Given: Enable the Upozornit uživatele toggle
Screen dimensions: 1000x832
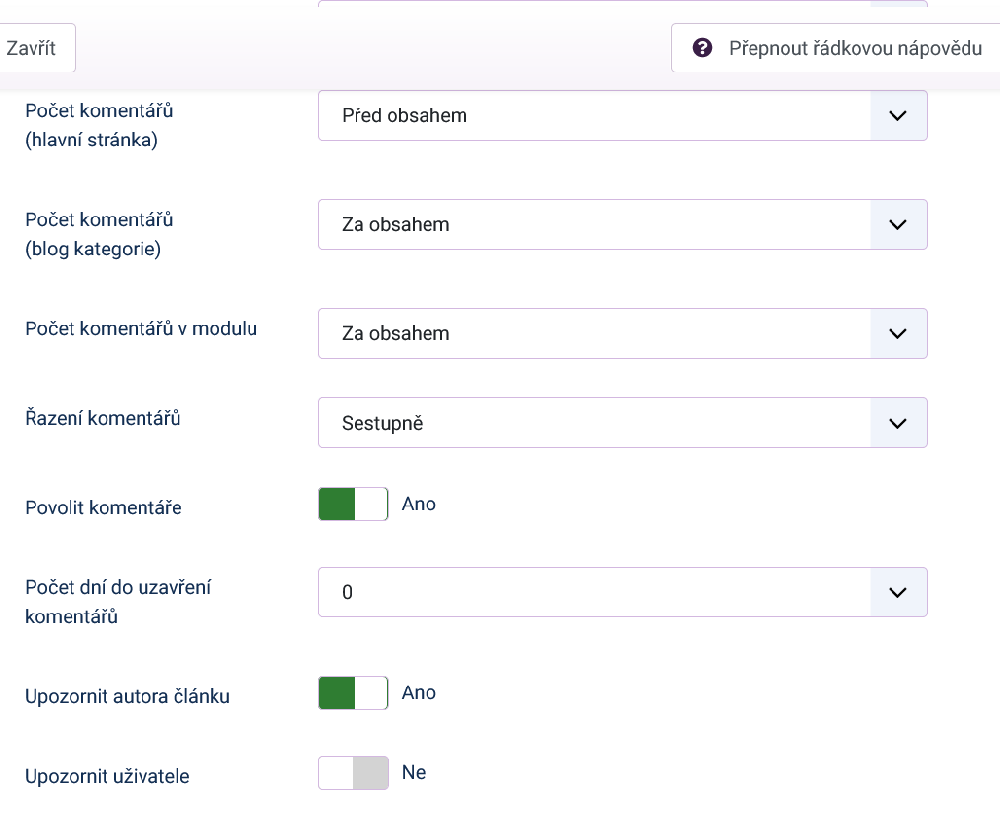Looking at the screenshot, I should [353, 774].
